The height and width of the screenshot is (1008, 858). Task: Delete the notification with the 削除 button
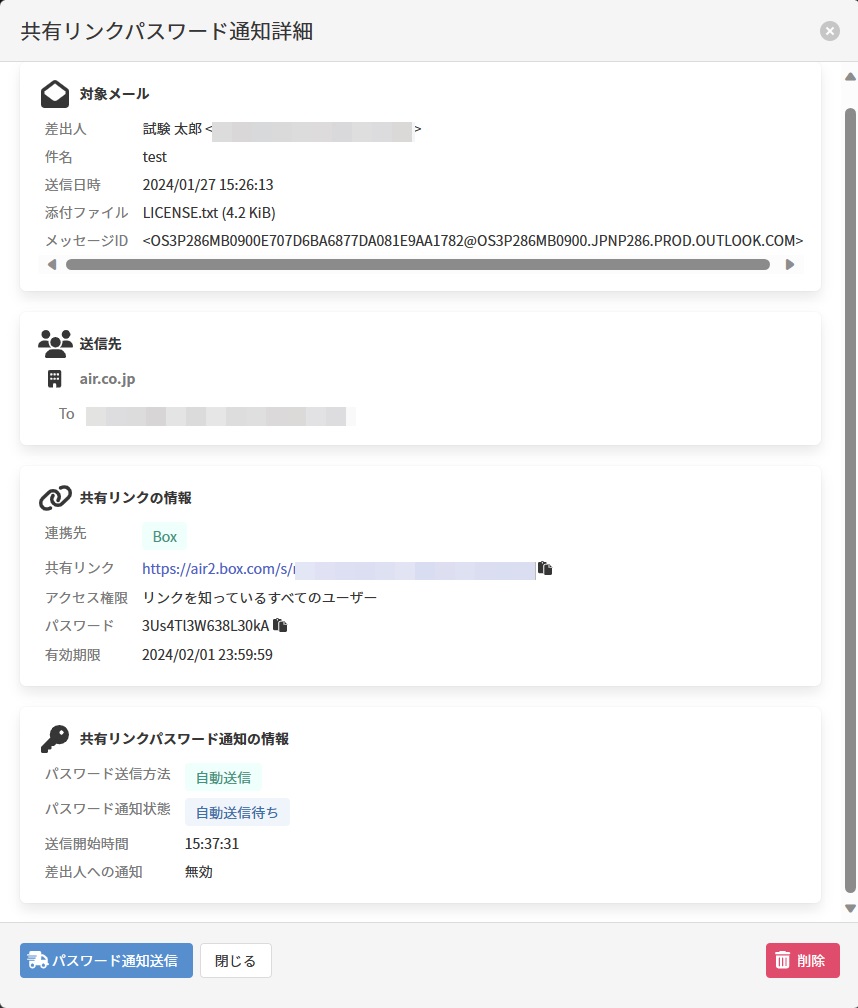(802, 961)
